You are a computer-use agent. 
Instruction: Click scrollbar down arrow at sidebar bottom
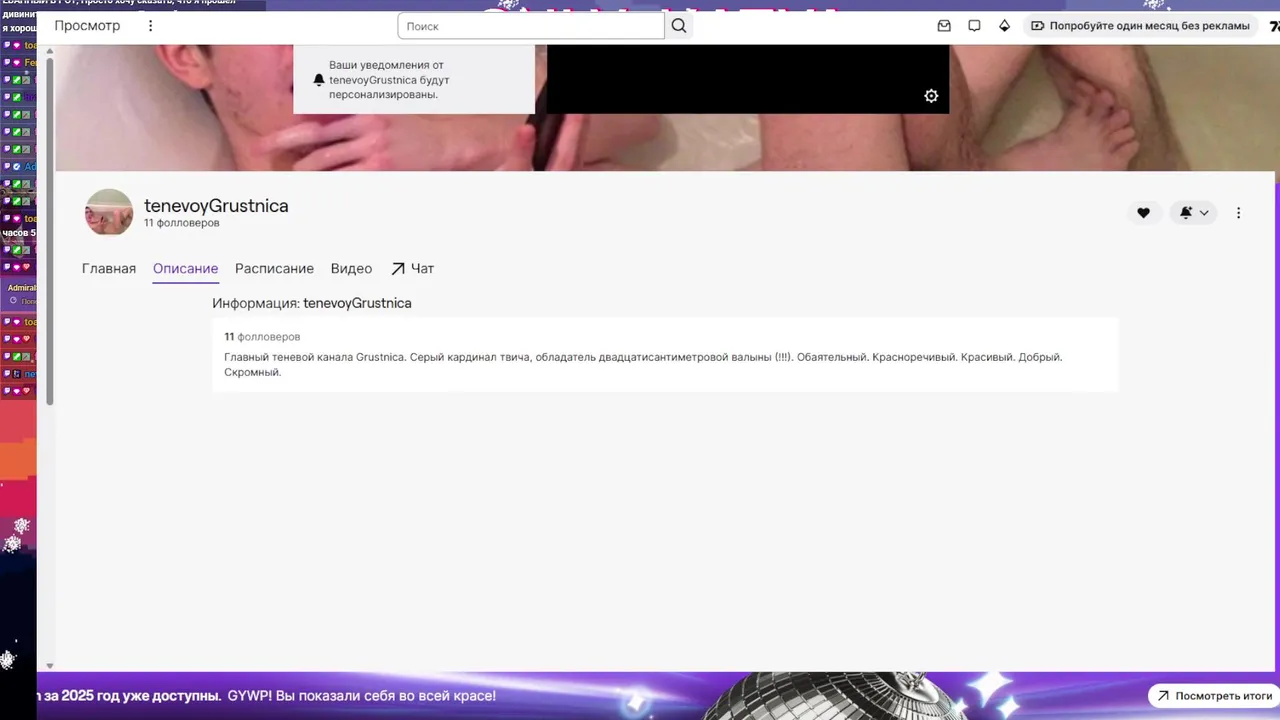point(50,666)
